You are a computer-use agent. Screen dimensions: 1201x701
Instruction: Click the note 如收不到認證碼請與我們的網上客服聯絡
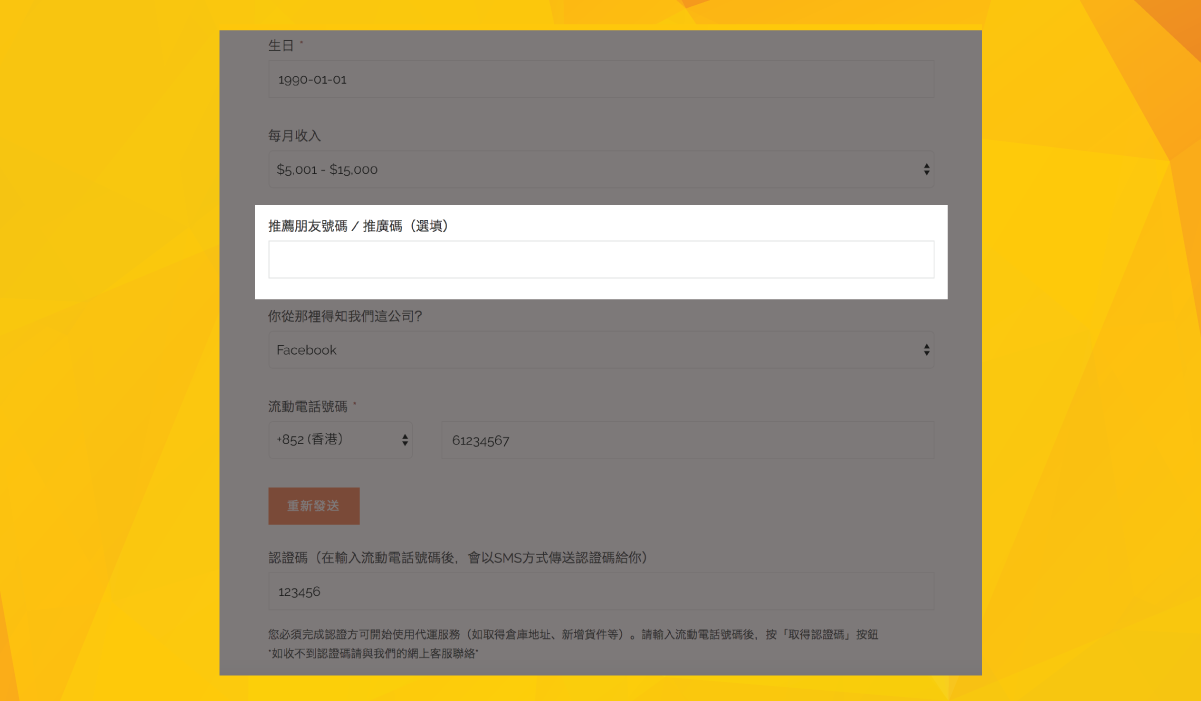[x=374, y=653]
